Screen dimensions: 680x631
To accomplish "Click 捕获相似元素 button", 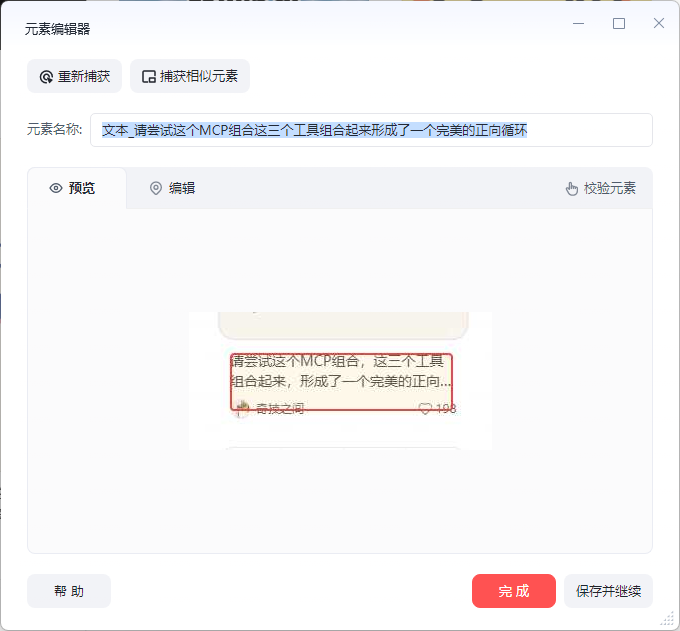I will pos(190,76).
